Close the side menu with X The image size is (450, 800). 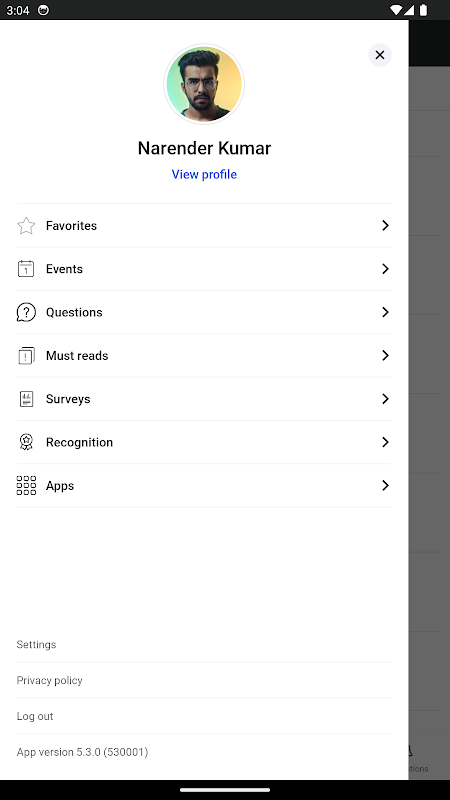[x=380, y=55]
